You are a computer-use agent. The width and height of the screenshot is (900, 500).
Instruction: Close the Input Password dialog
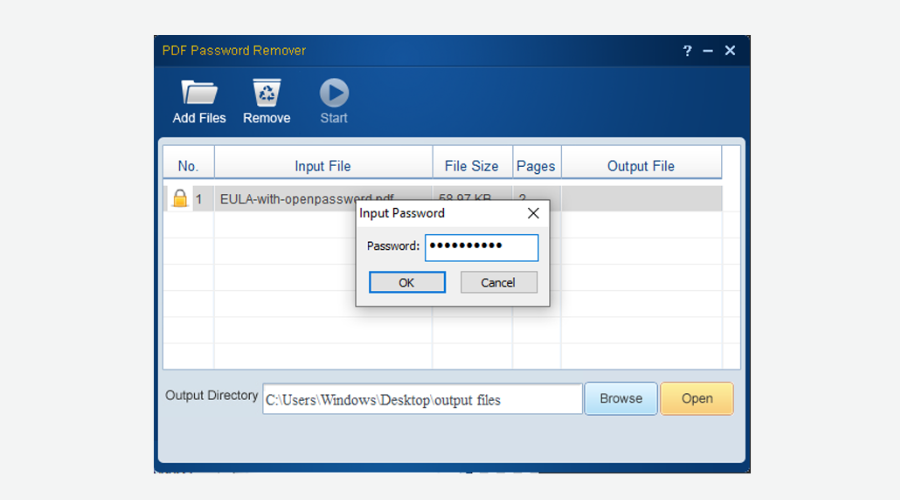[x=533, y=213]
